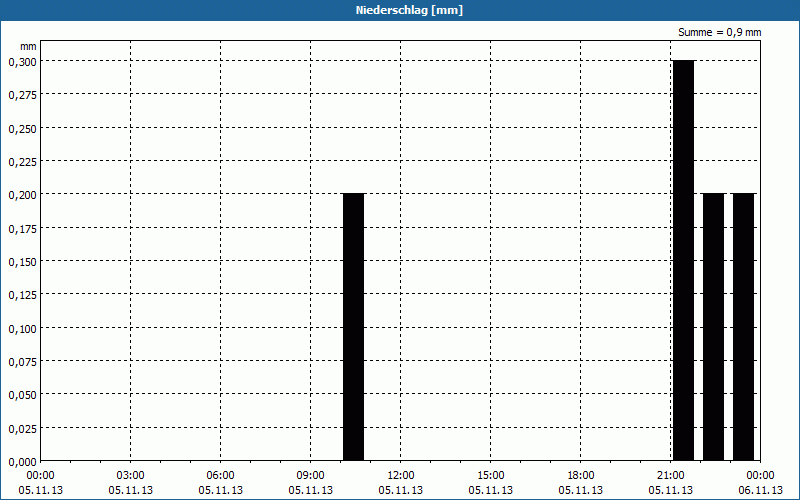Click the 0,250 y-axis label
This screenshot has height=500, width=800.
[x=22, y=128]
